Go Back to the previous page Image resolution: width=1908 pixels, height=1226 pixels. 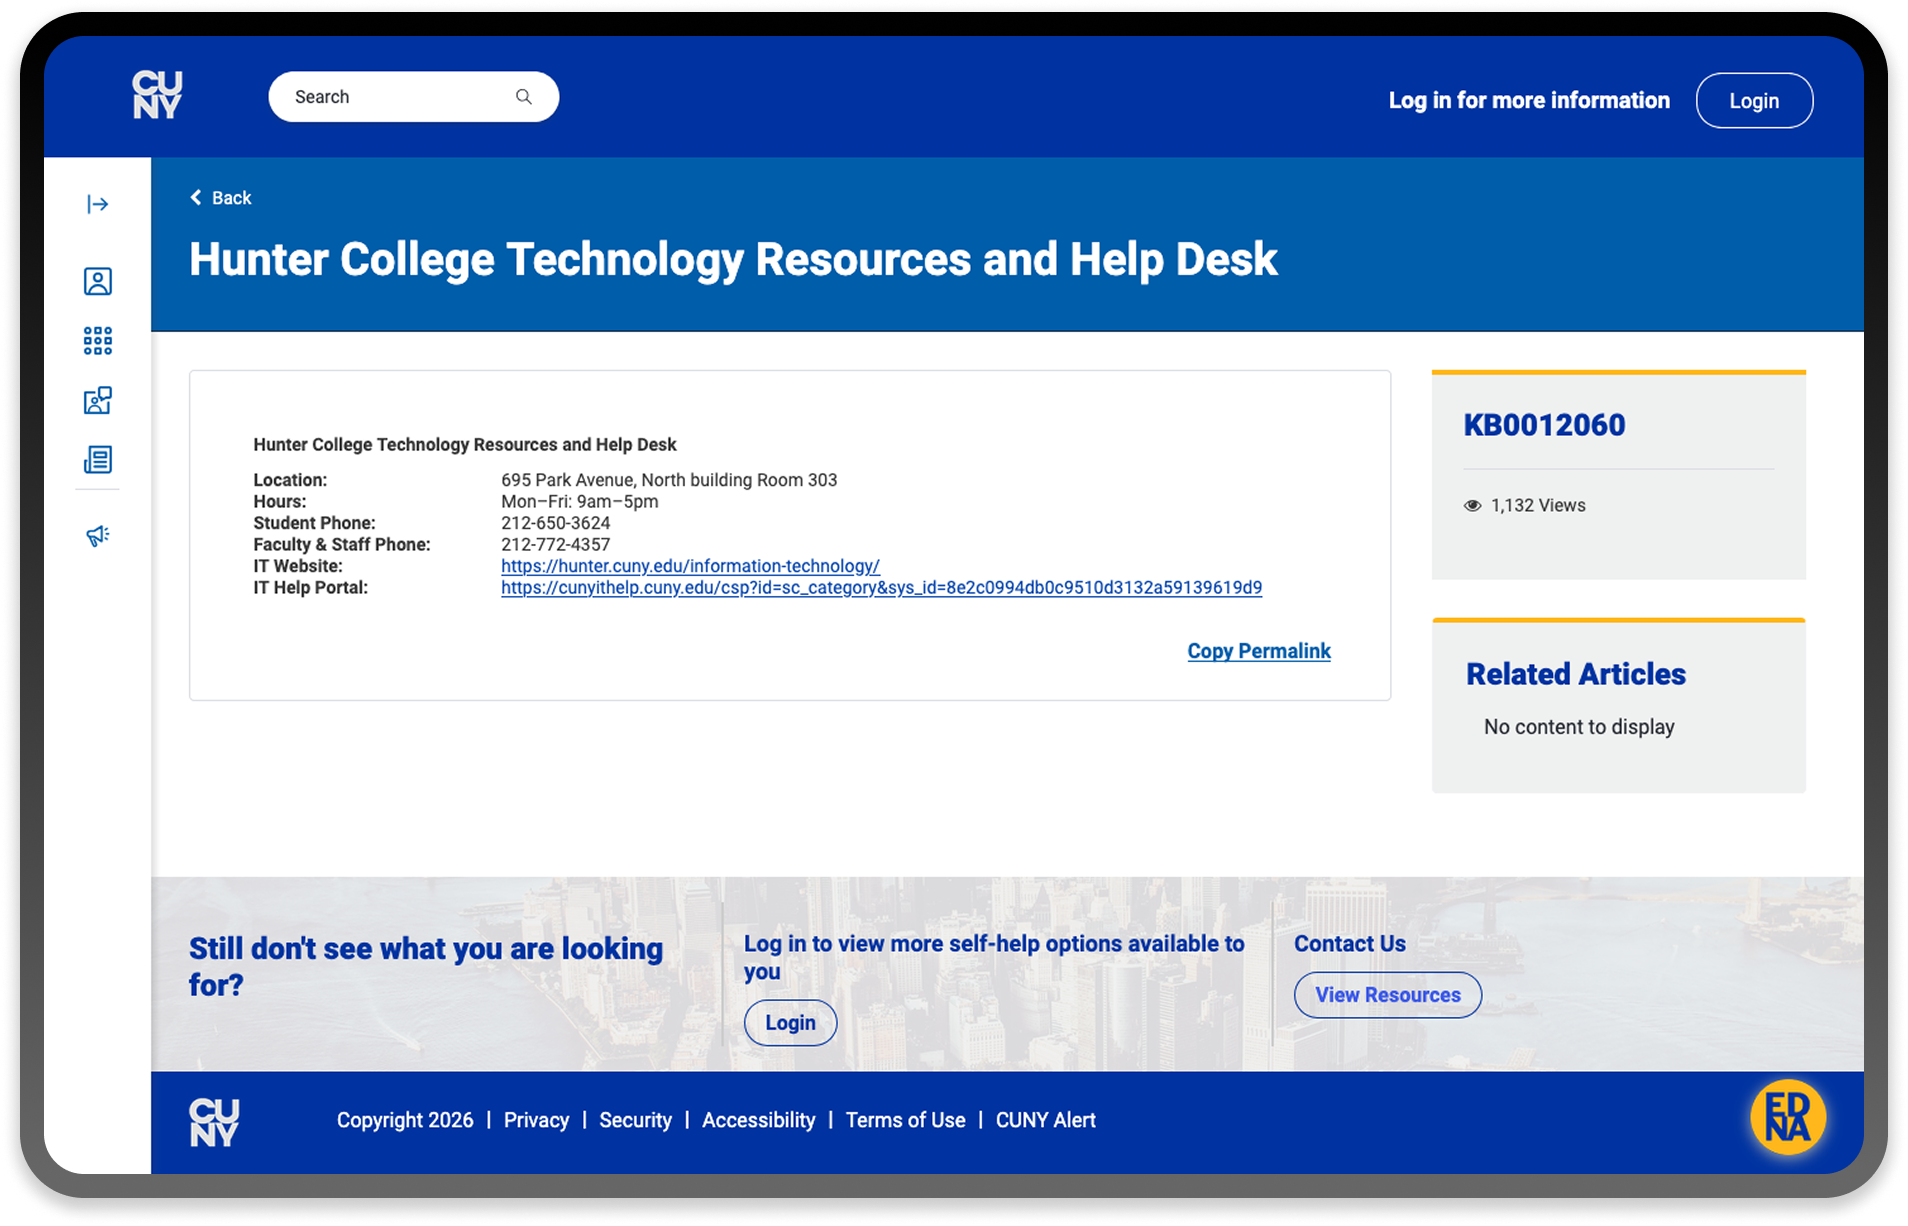pos(221,198)
